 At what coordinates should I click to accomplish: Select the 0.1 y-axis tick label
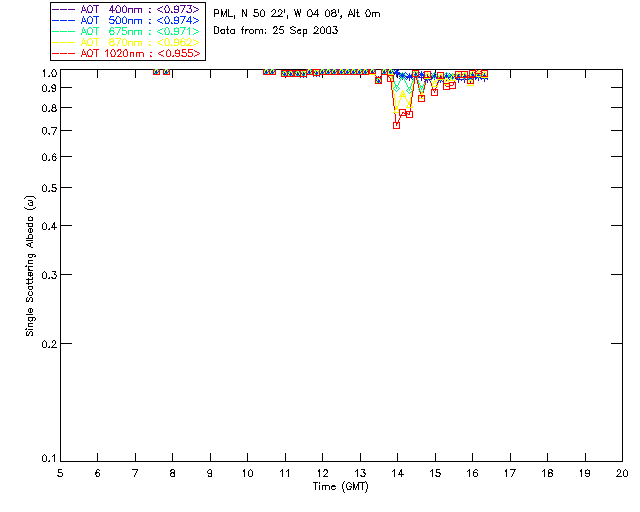49,459
